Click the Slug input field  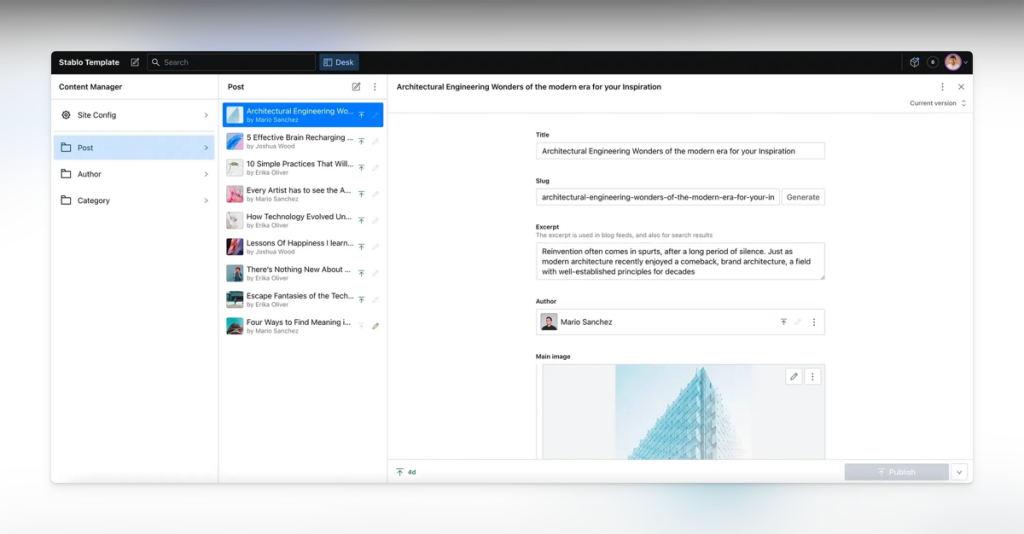658,197
